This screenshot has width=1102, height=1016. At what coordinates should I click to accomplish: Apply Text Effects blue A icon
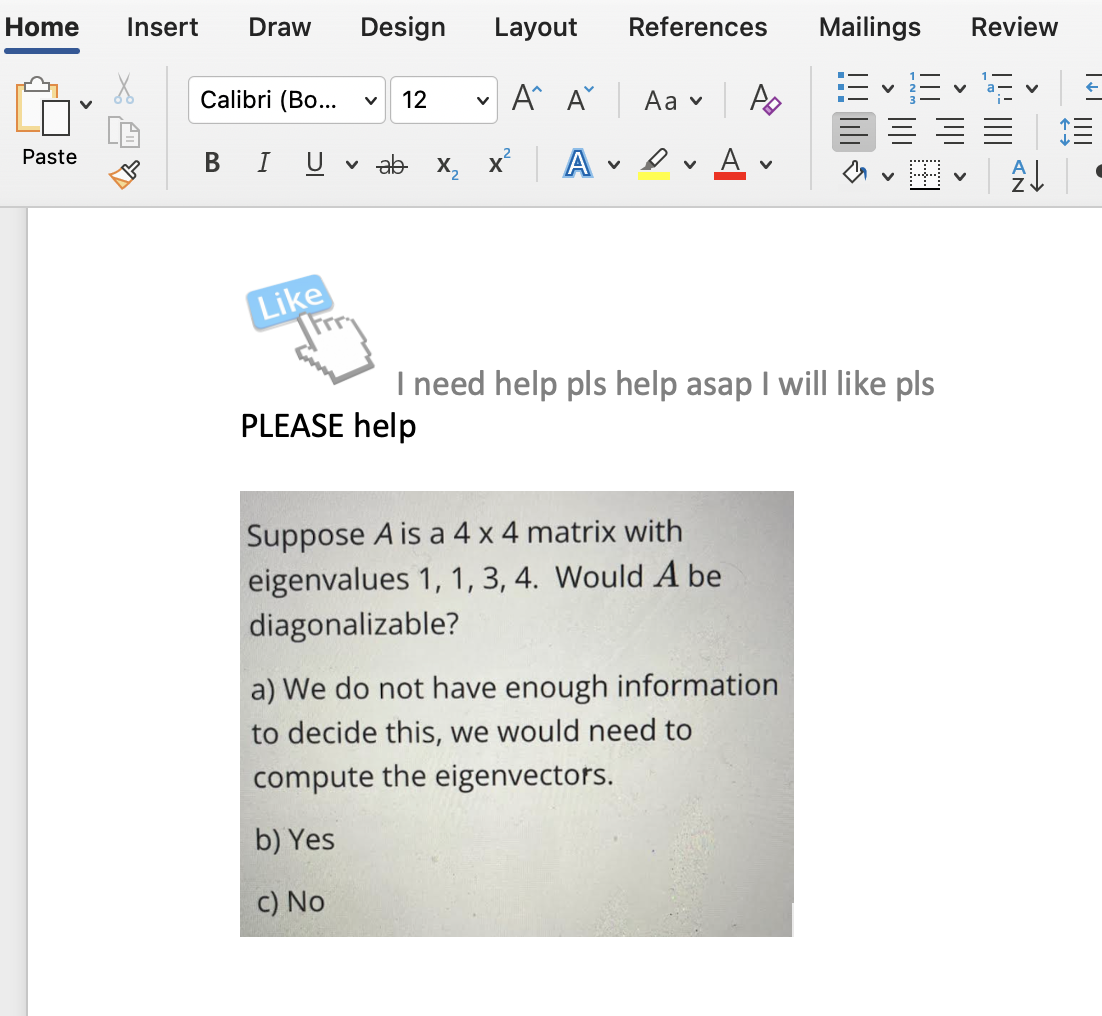pos(578,164)
